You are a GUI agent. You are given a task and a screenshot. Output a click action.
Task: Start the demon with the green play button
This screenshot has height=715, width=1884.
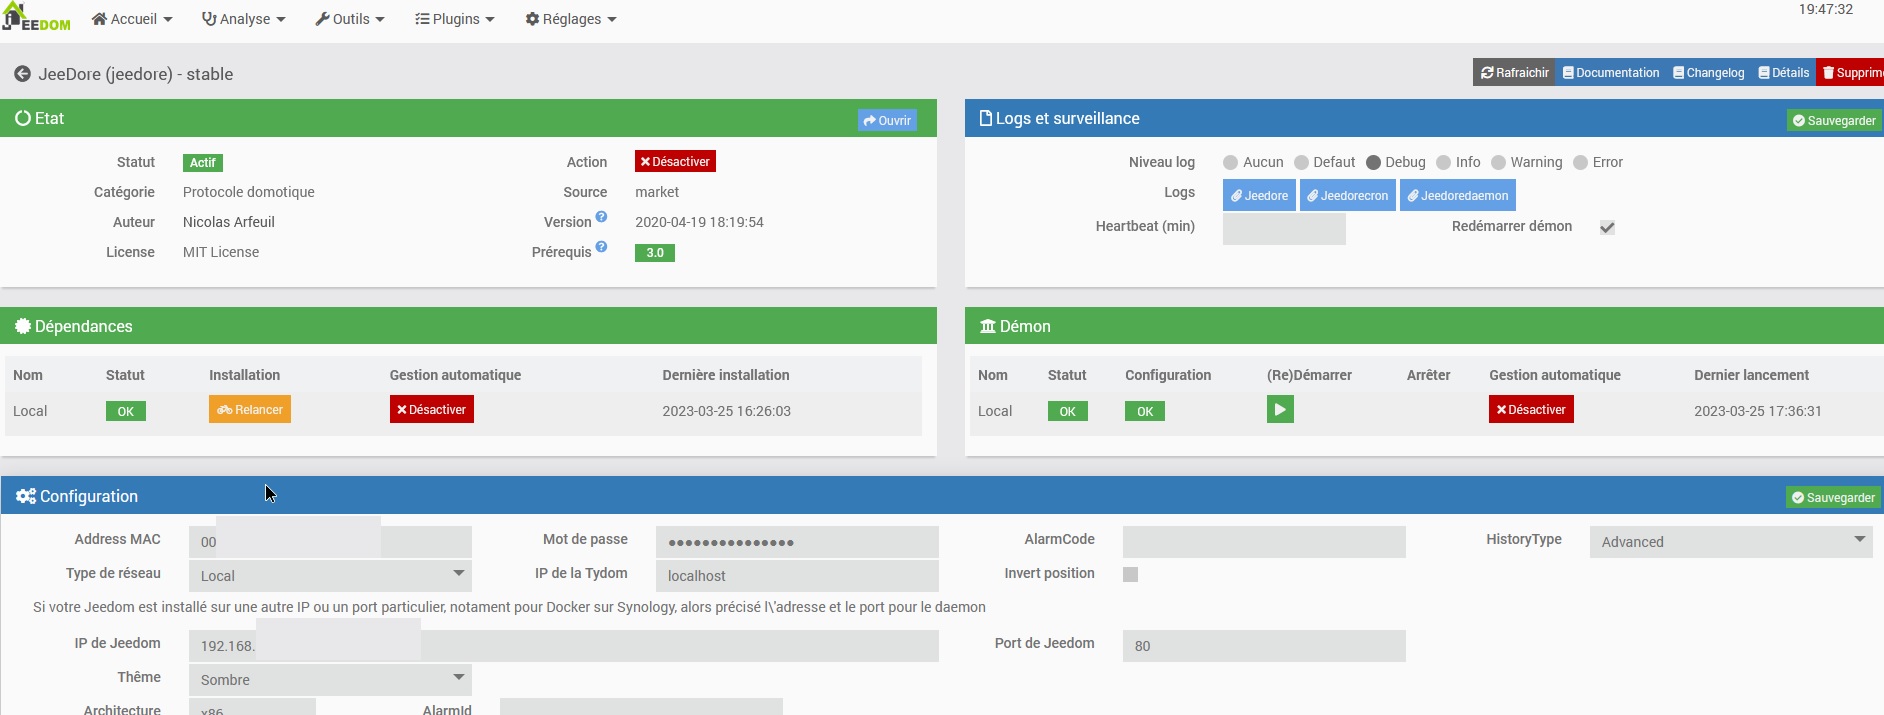(1280, 410)
